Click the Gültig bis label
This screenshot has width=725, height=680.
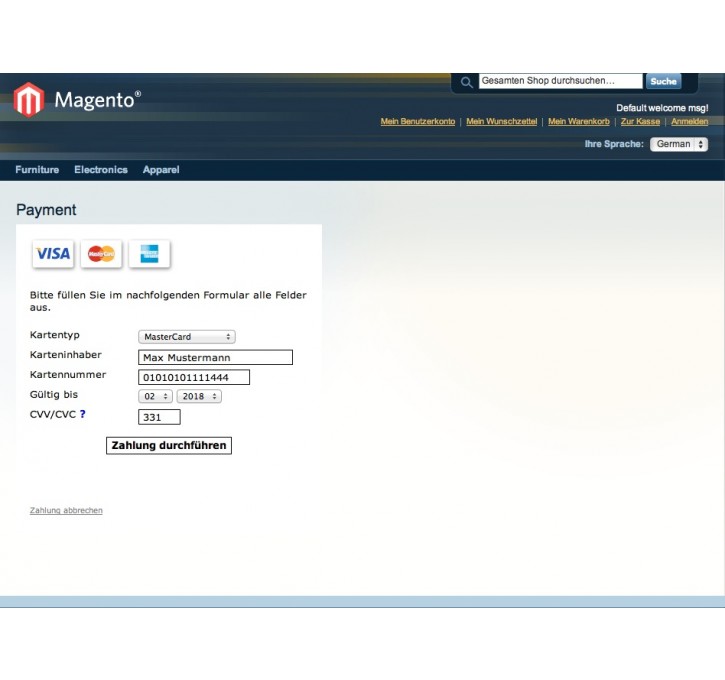pos(54,394)
